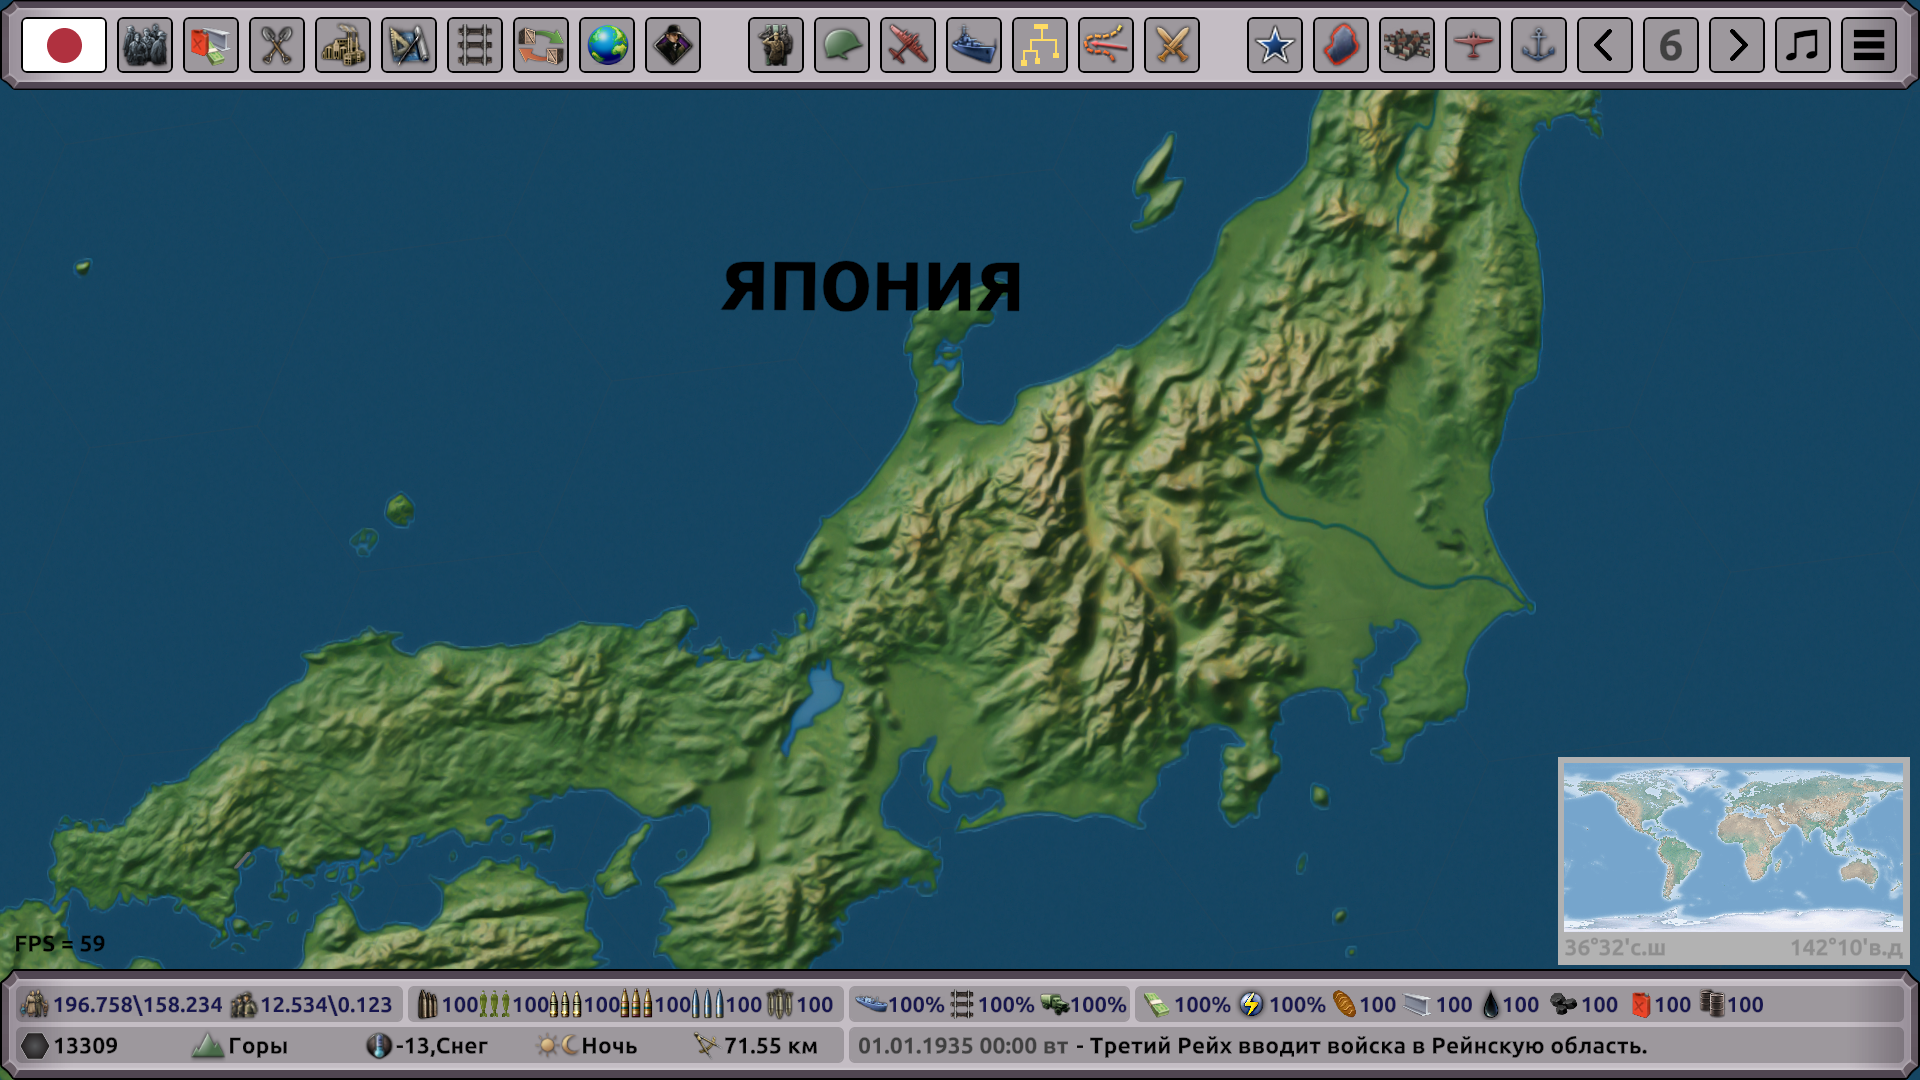Toggle the red region map mode
Viewport: 1920px width, 1080px height.
1341,45
